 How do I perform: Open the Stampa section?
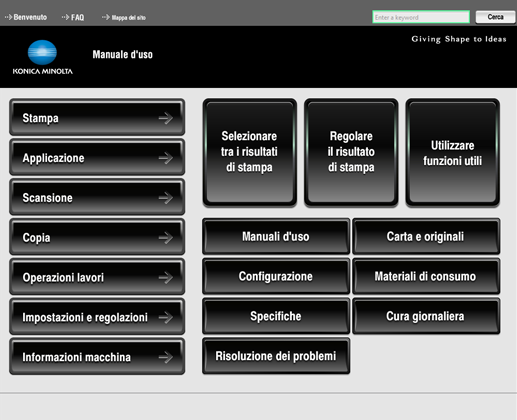(x=97, y=117)
